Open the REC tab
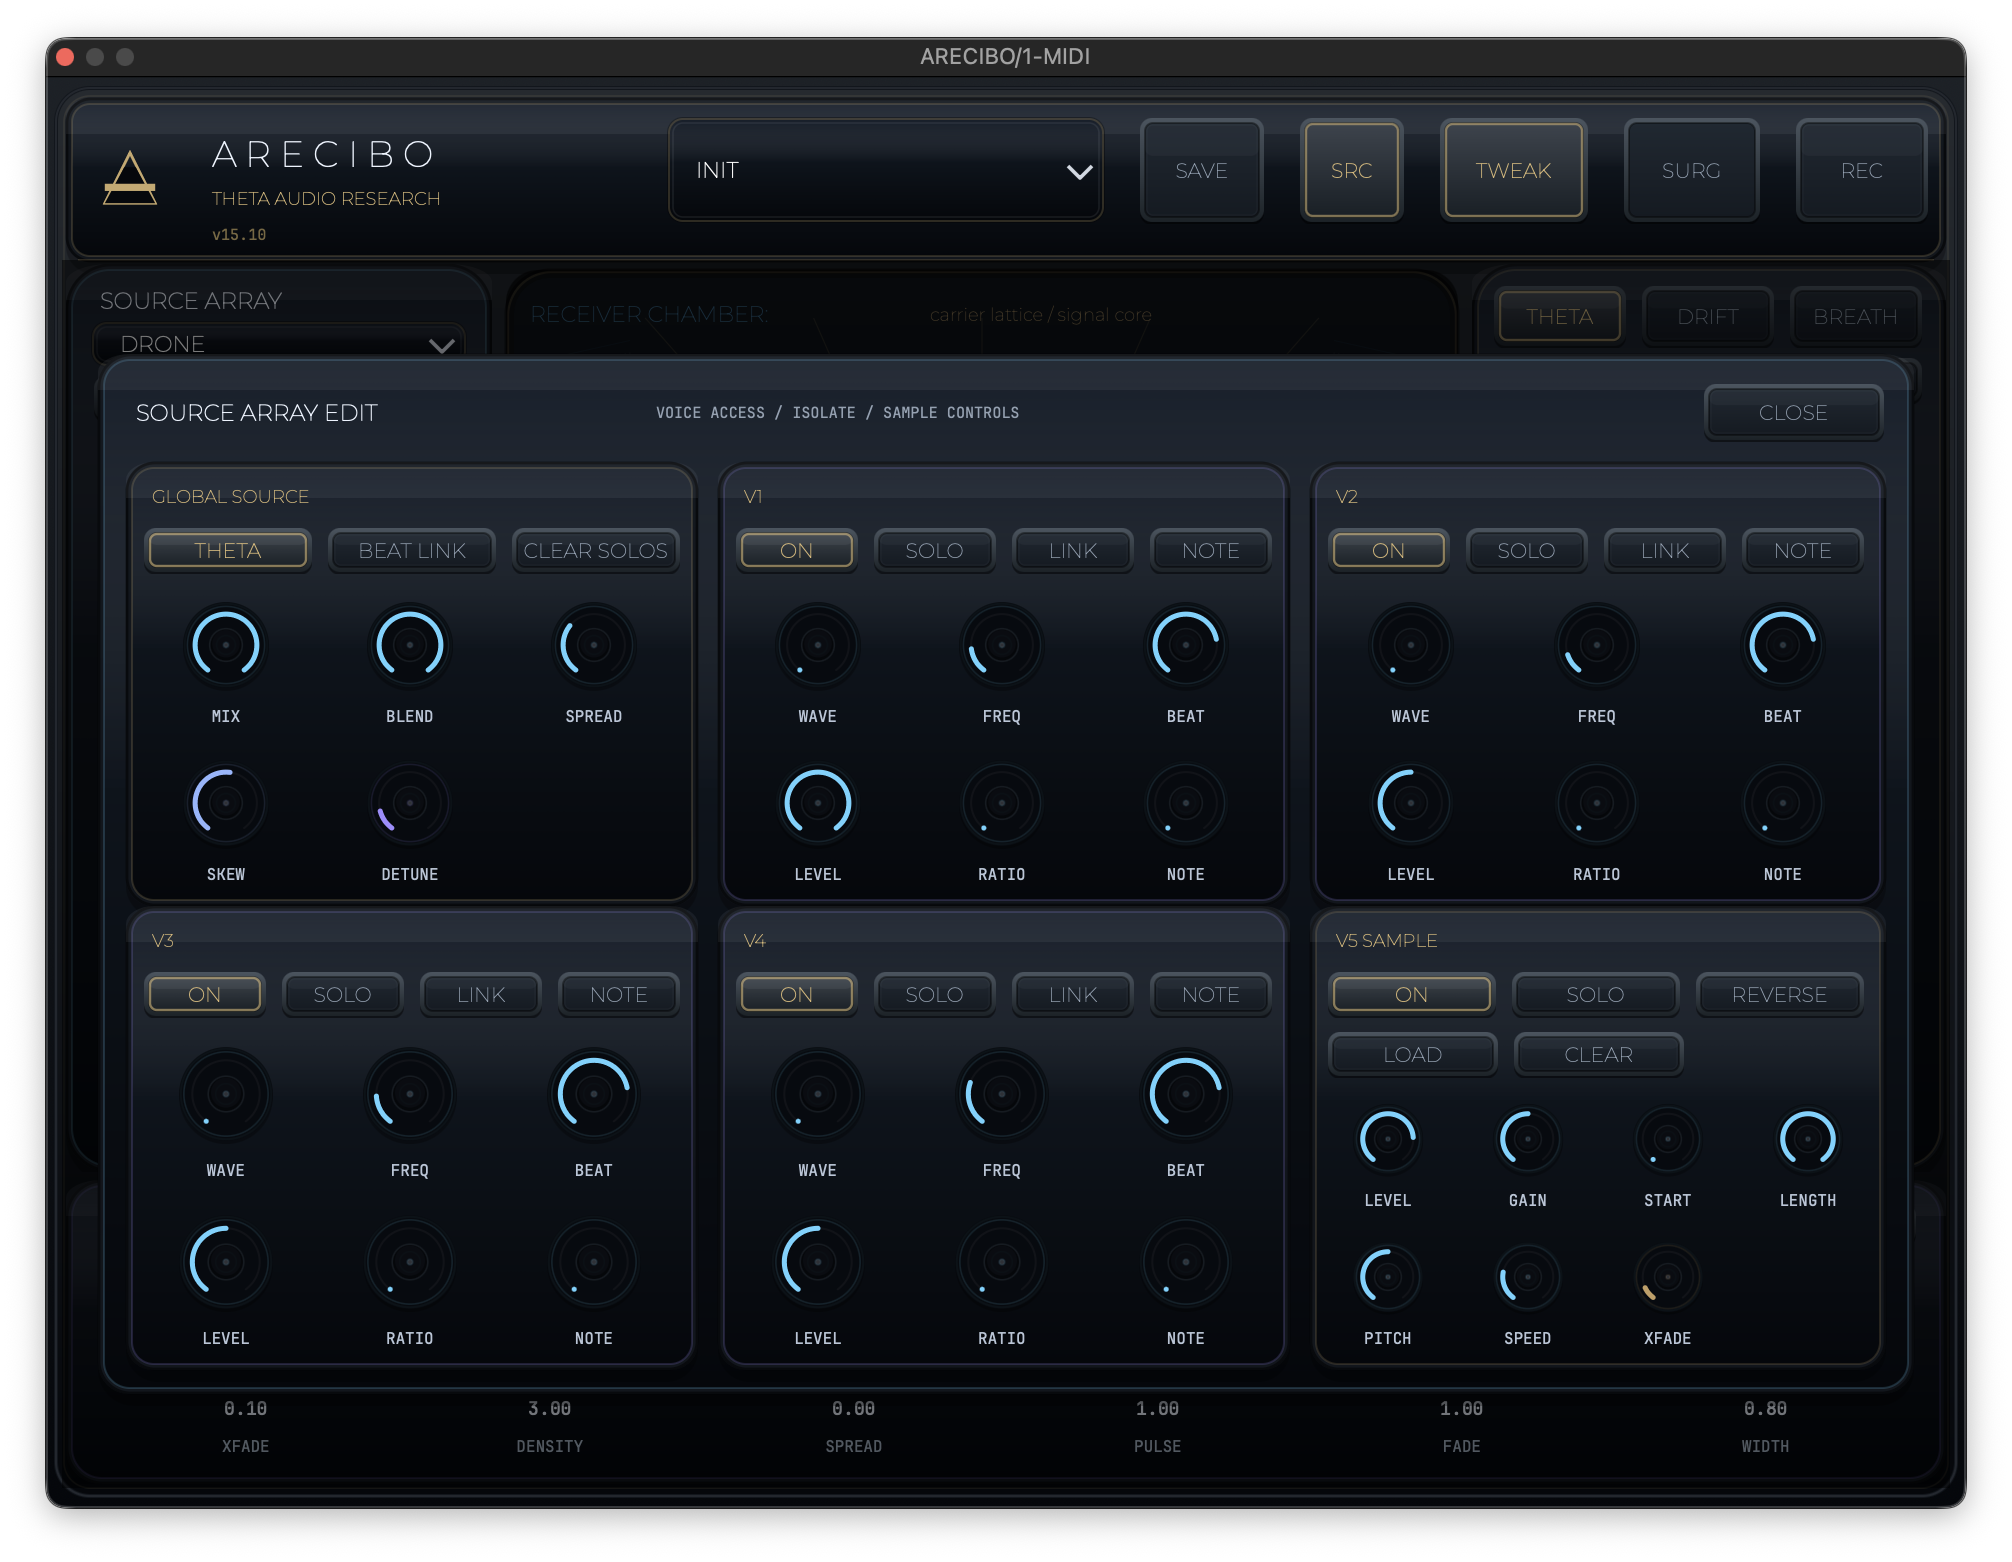This screenshot has width=2012, height=1562. click(1861, 171)
